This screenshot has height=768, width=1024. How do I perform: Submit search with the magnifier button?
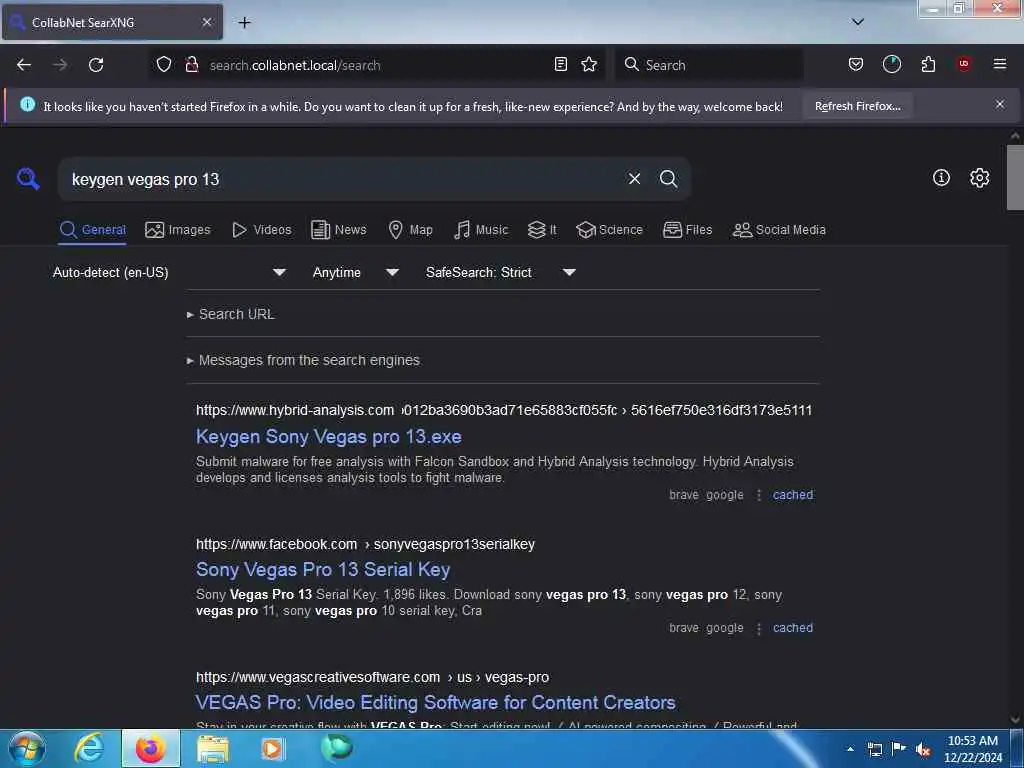pyautogui.click(x=668, y=178)
